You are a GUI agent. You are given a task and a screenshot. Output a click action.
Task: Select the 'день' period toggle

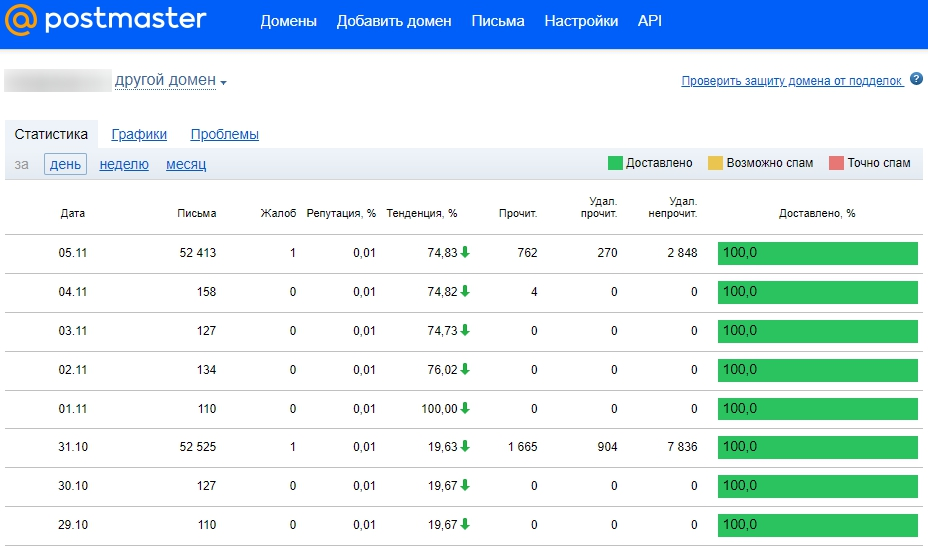coord(65,164)
